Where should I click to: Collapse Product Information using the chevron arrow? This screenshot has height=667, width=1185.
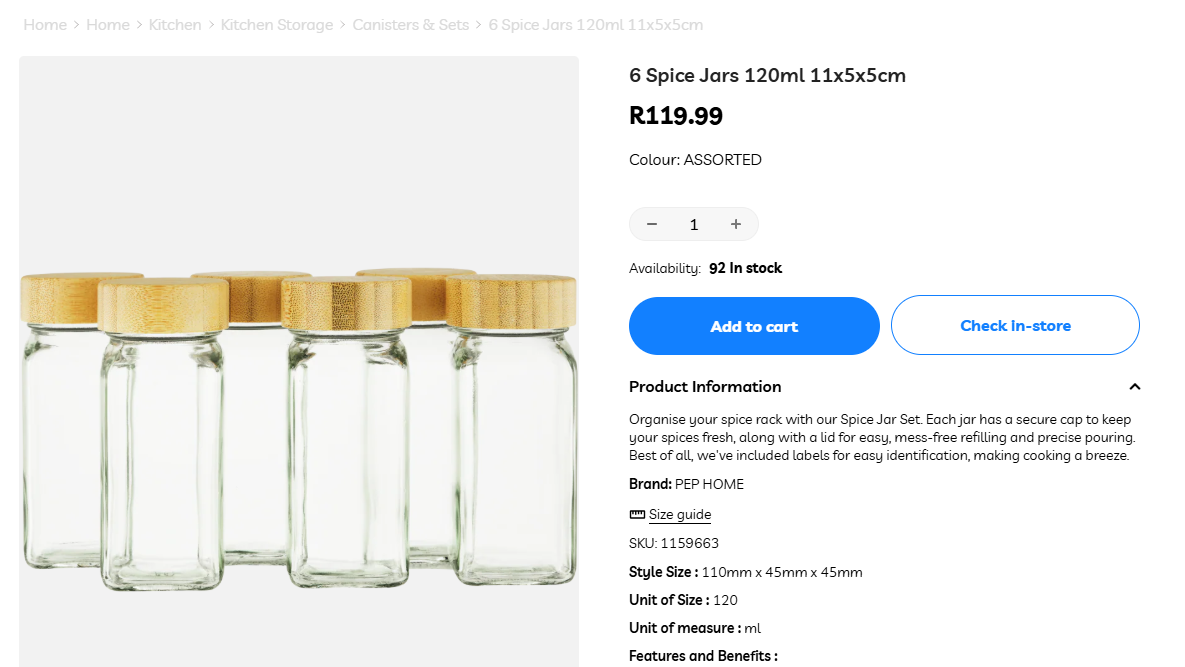pos(1134,387)
